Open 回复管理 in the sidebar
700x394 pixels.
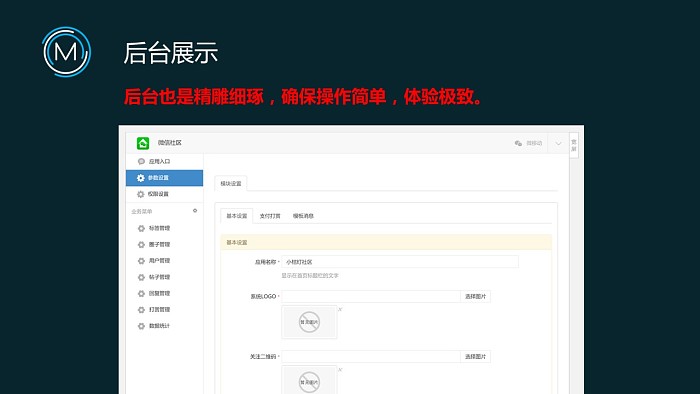pyautogui.click(x=159, y=293)
